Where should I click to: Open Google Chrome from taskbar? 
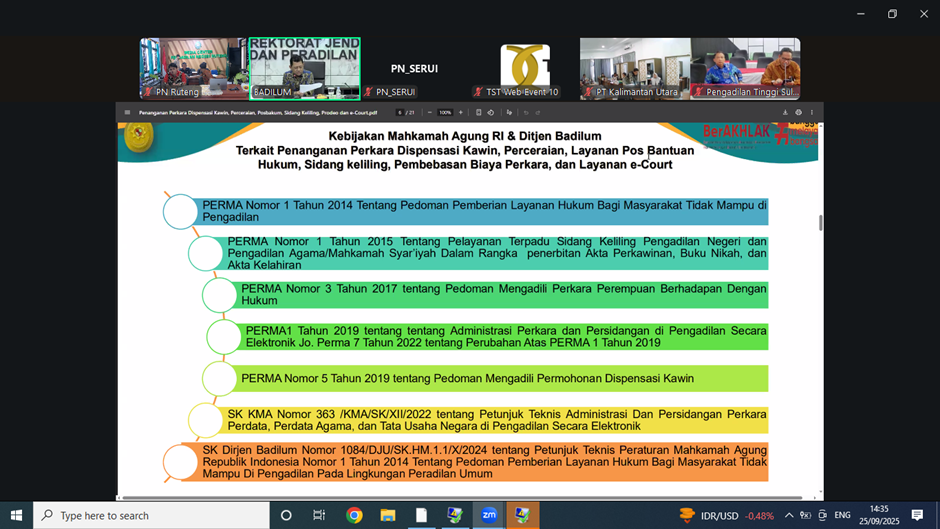point(354,515)
